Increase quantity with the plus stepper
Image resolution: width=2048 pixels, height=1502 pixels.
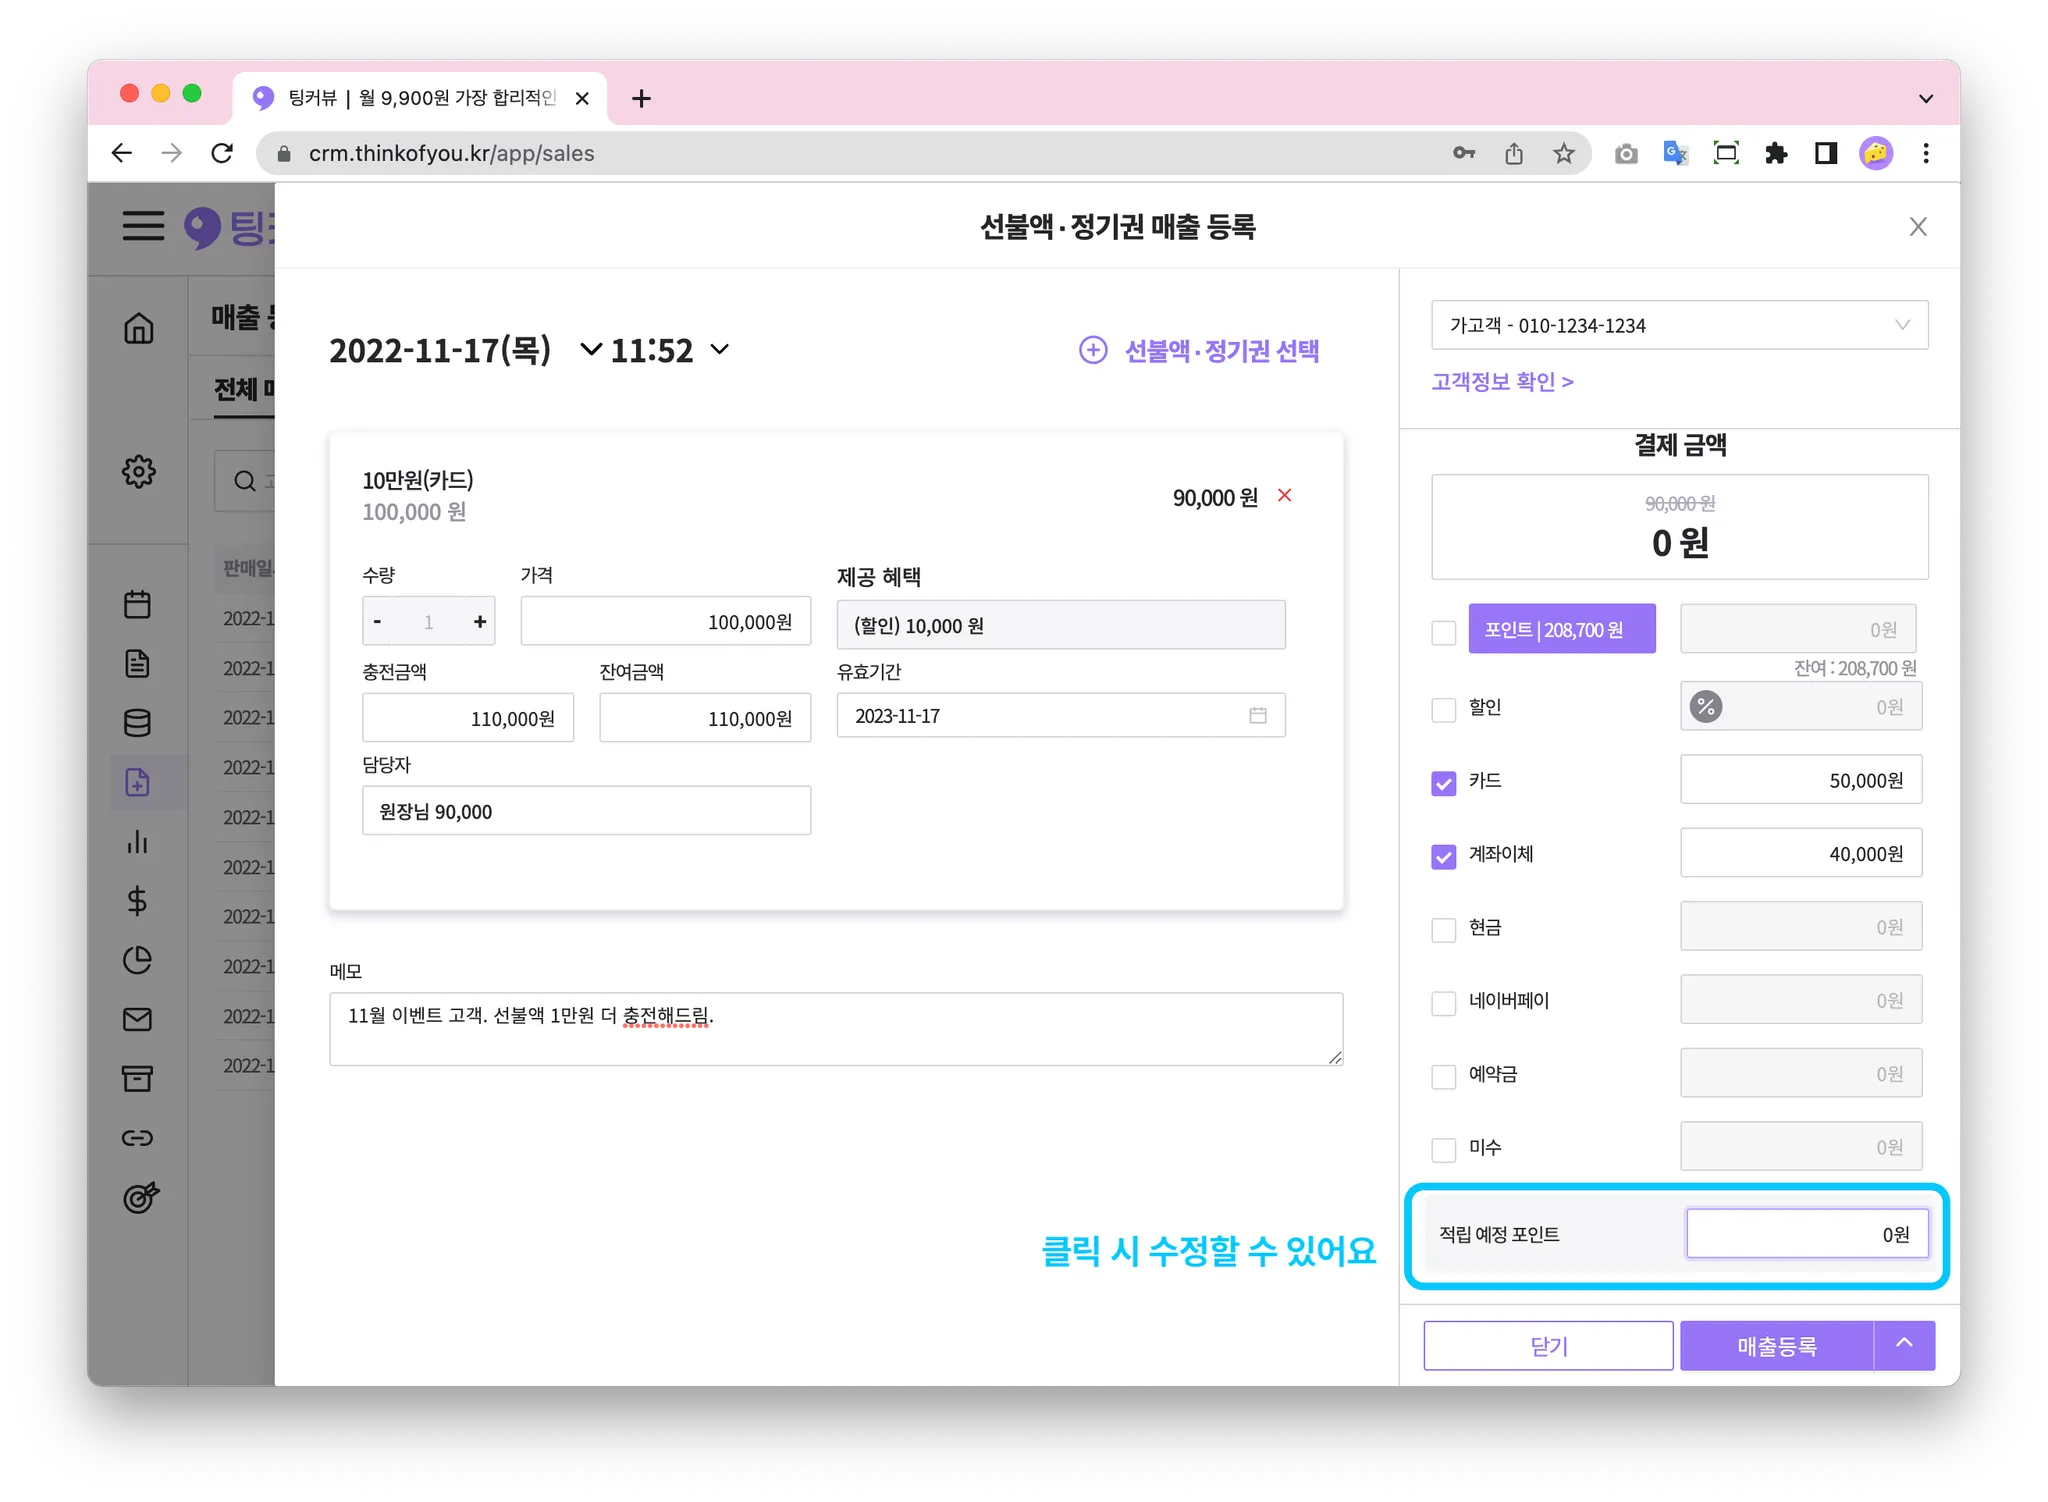(480, 622)
